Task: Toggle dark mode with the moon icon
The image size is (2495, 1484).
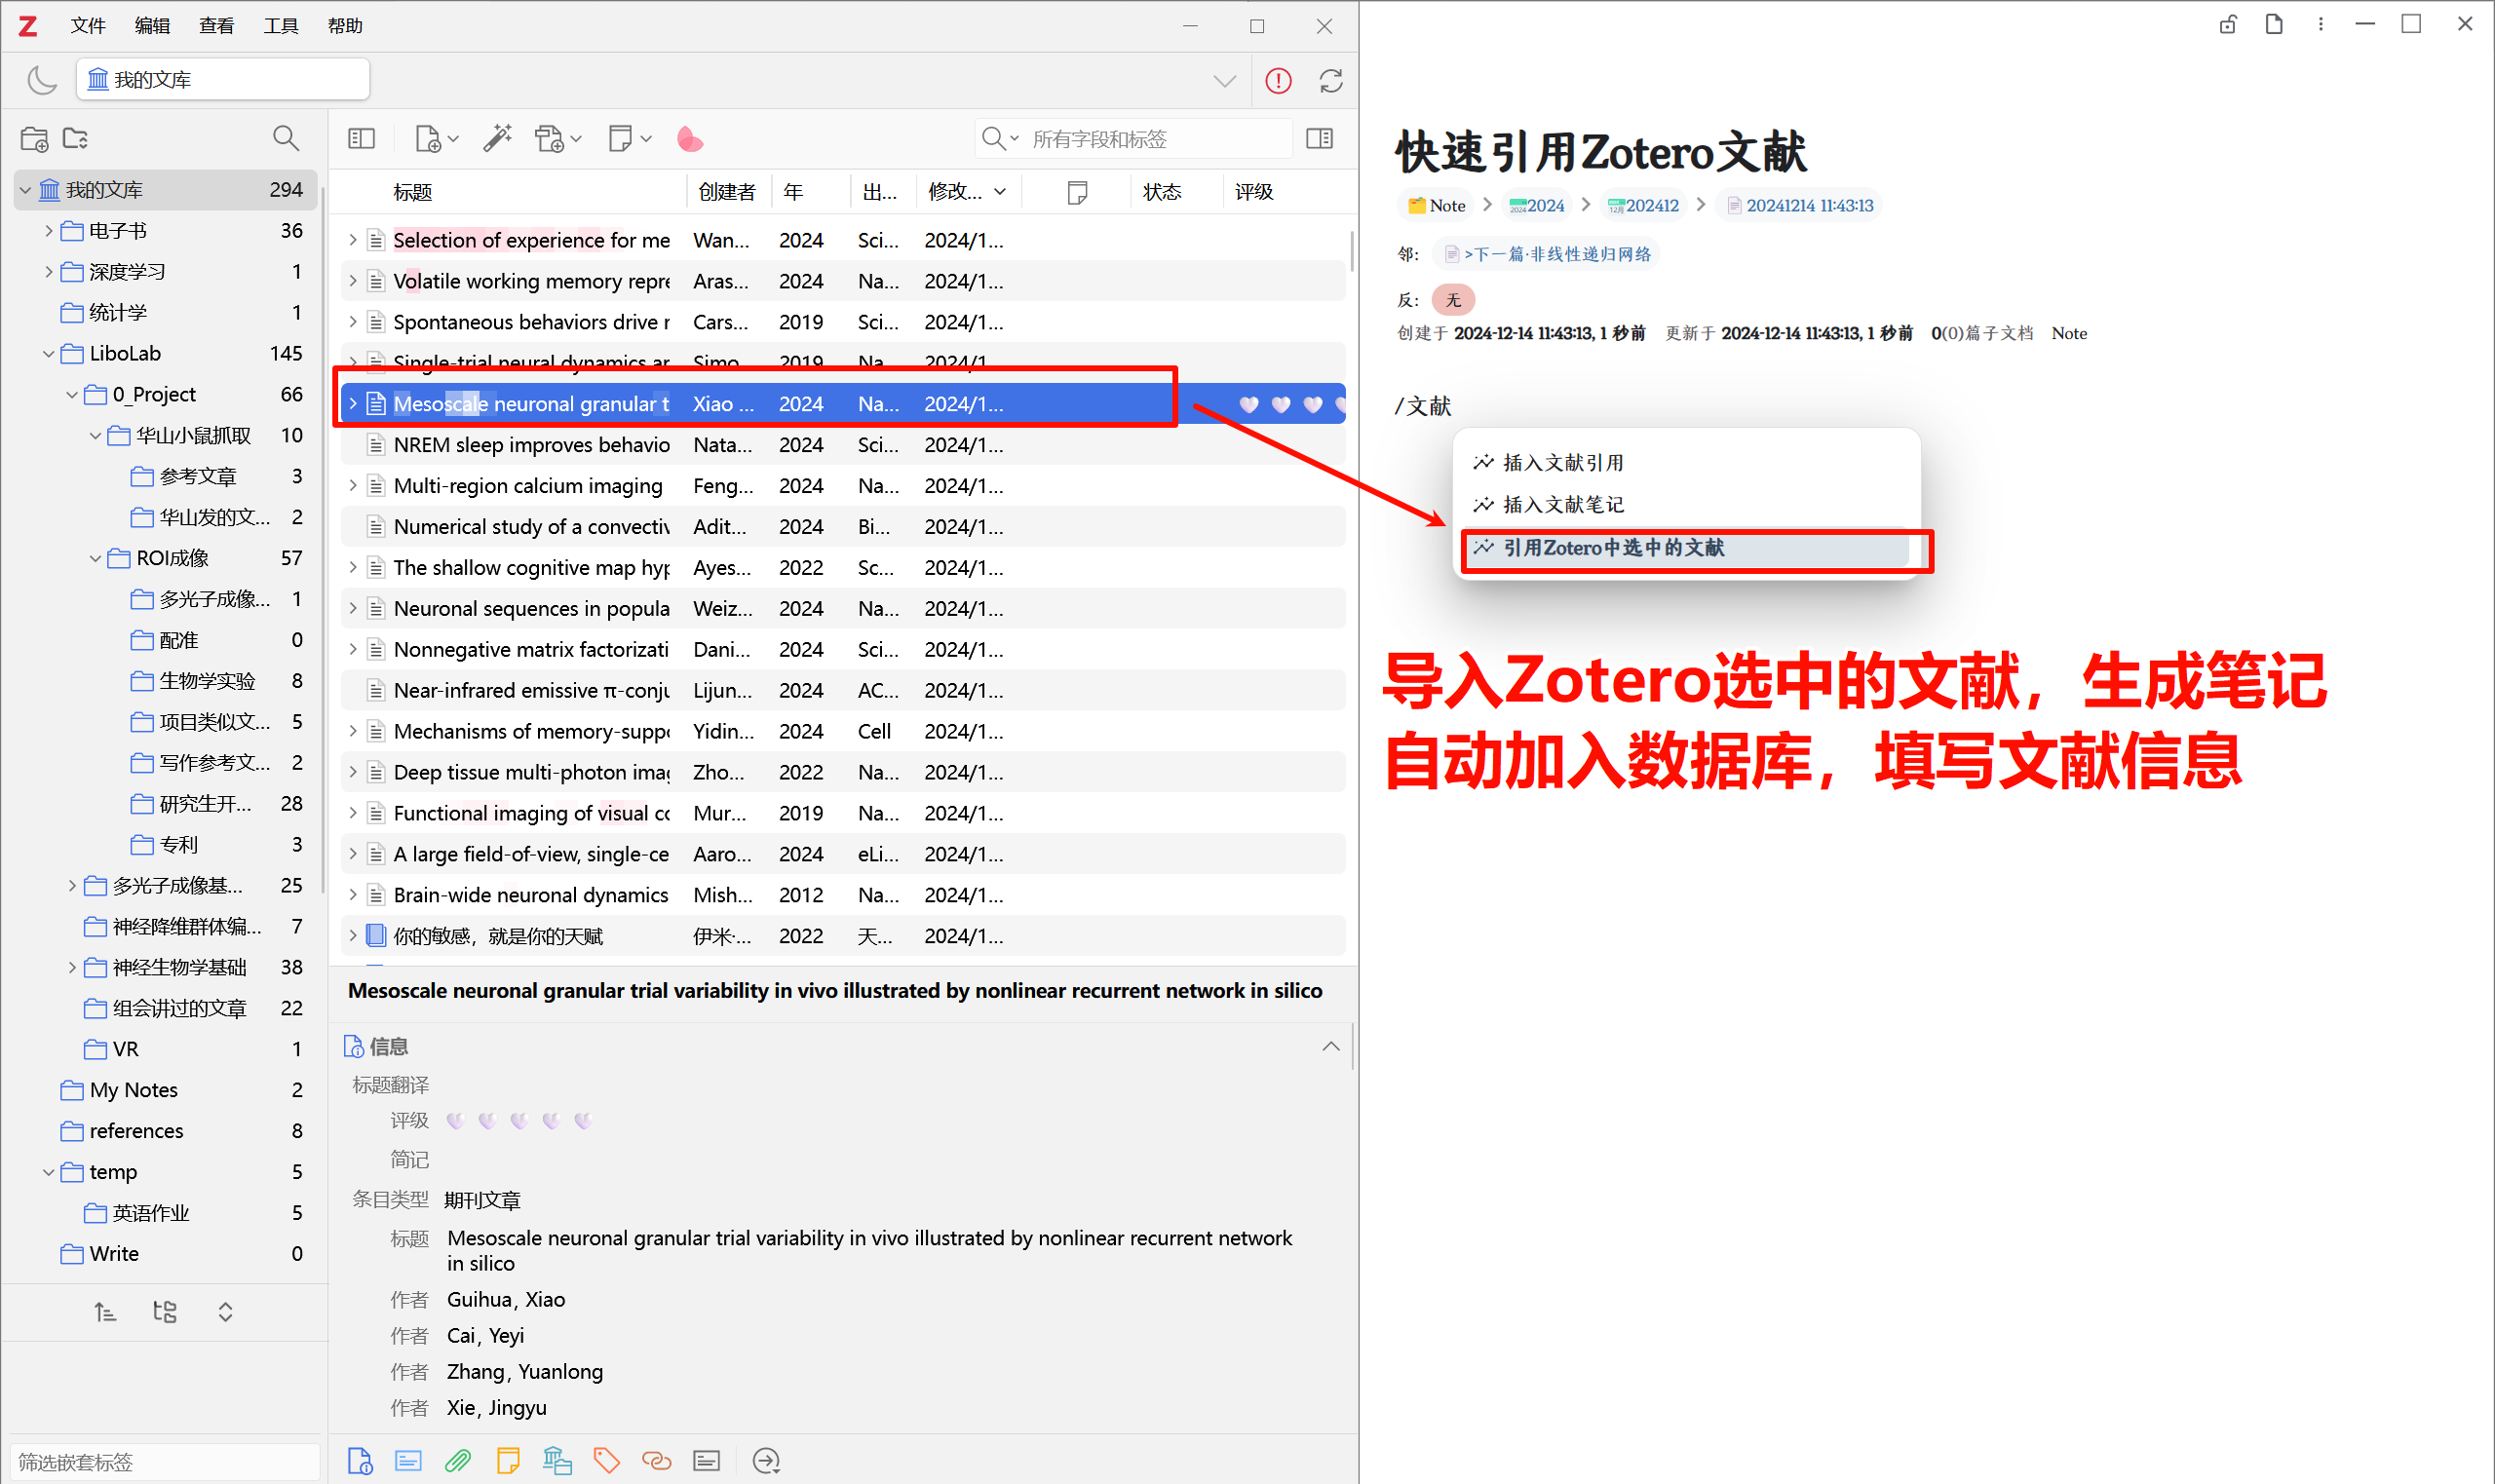Action: click(41, 80)
